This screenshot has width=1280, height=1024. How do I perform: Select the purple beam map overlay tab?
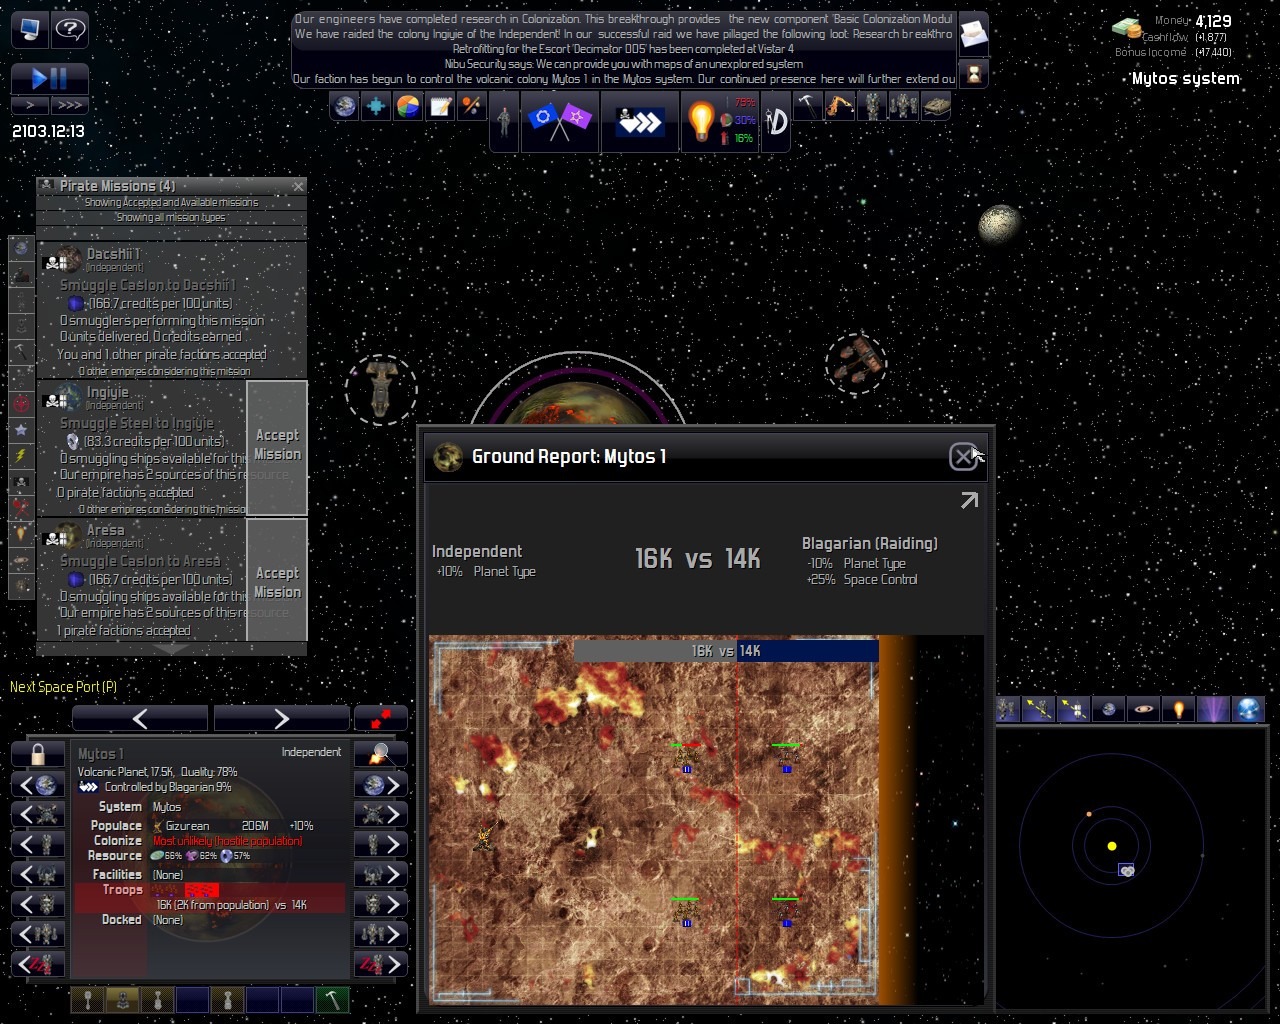point(1213,709)
